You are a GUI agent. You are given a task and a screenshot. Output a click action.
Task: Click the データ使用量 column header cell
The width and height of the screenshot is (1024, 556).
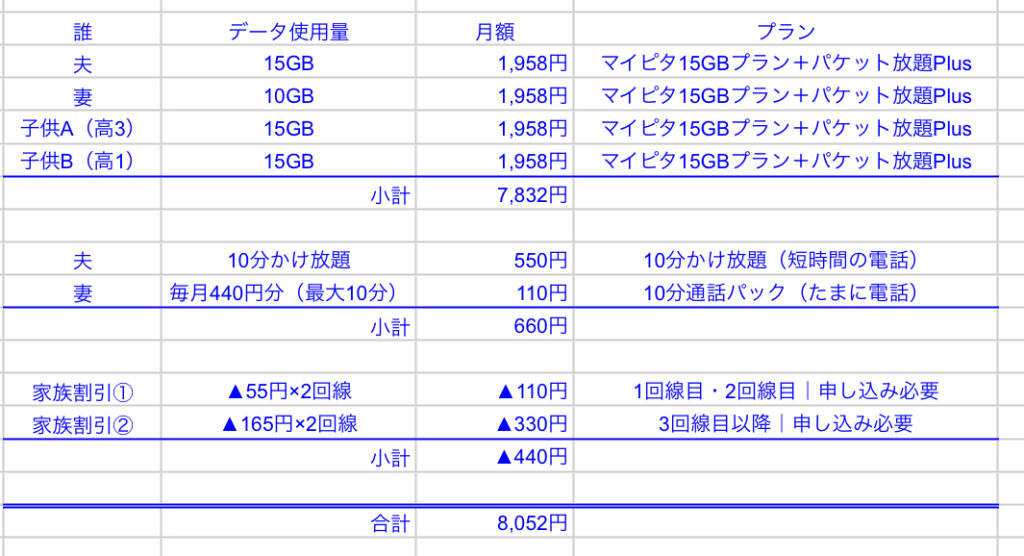(288, 32)
